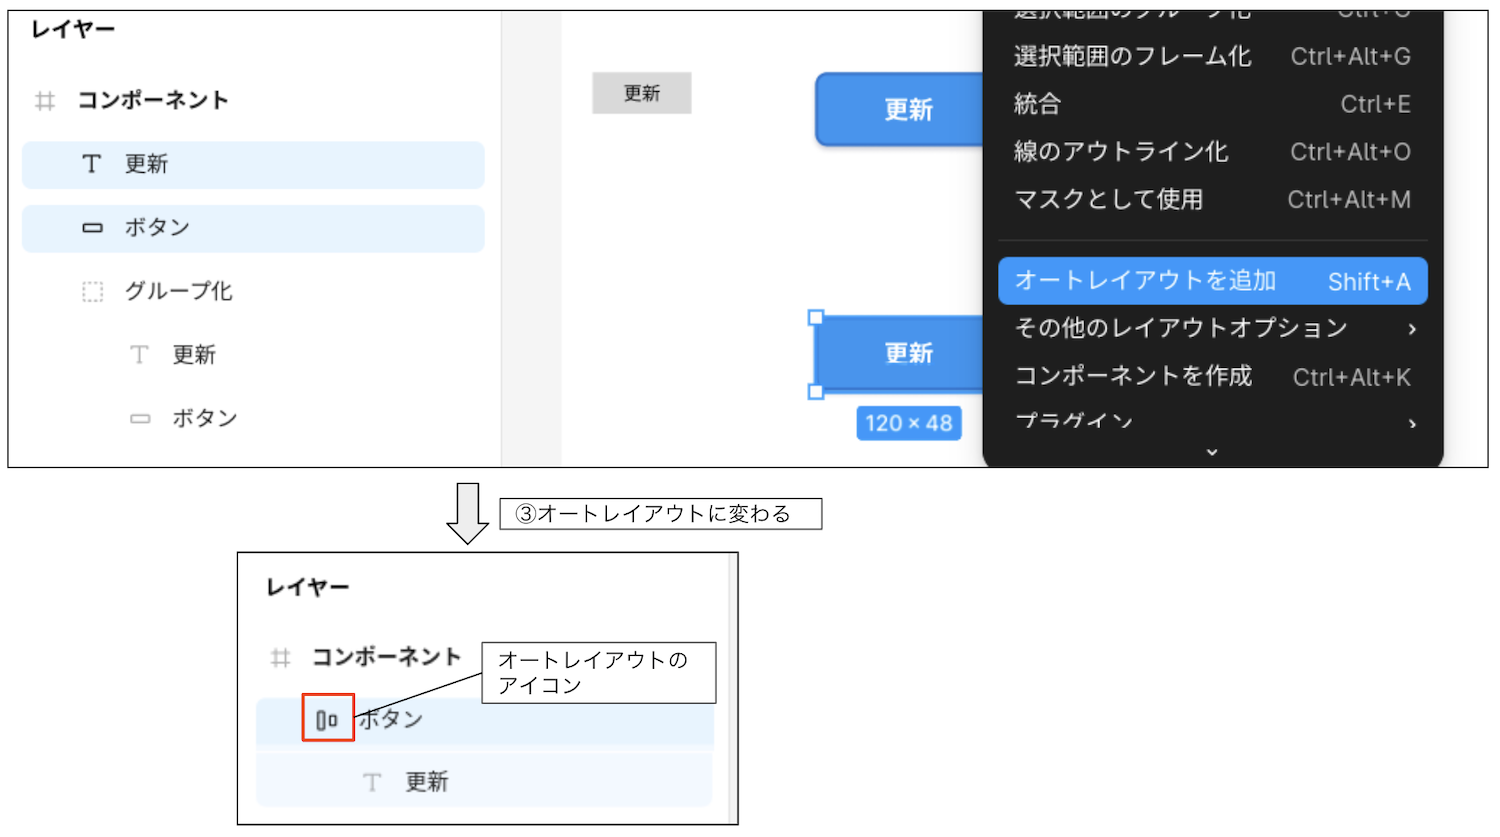Choose マスクとして使用 menu entry

[1212, 200]
